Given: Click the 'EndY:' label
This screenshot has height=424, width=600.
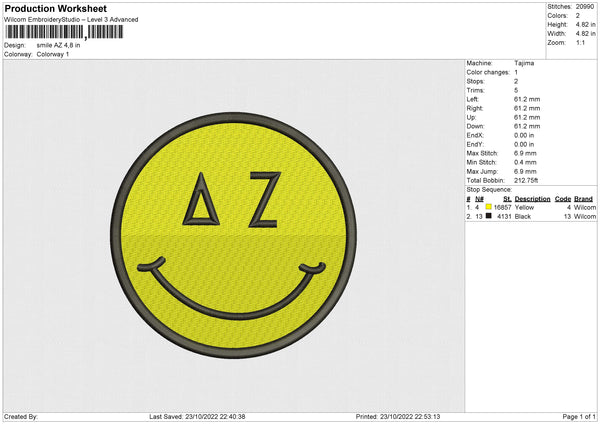Looking at the screenshot, I should (475, 144).
